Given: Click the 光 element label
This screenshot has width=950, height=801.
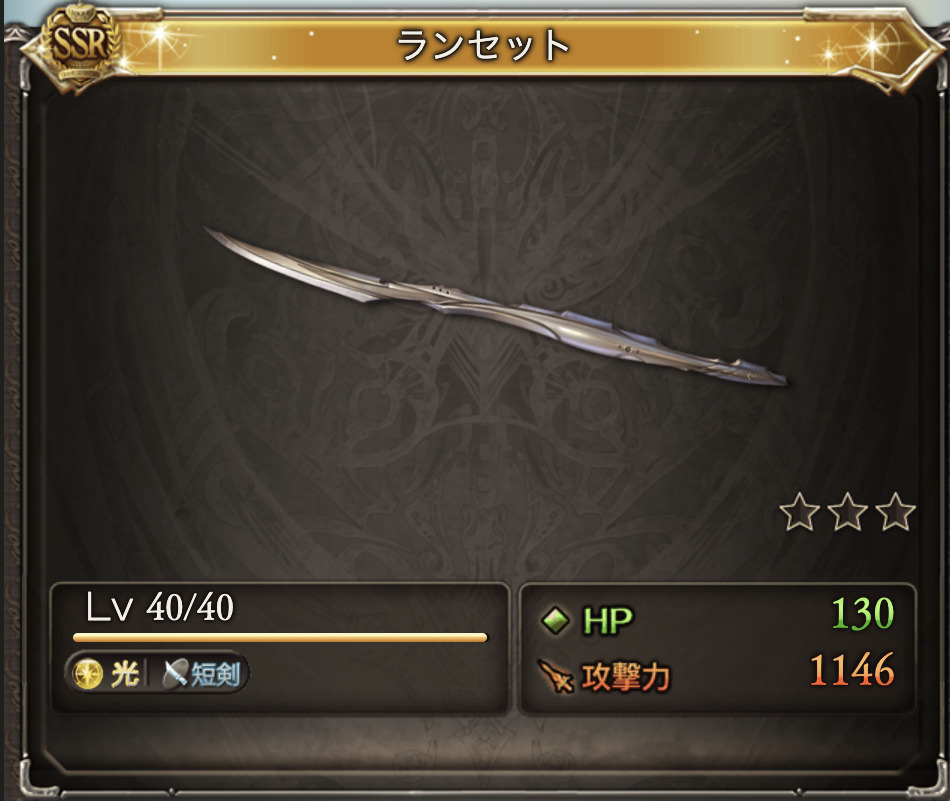Looking at the screenshot, I should [x=124, y=674].
